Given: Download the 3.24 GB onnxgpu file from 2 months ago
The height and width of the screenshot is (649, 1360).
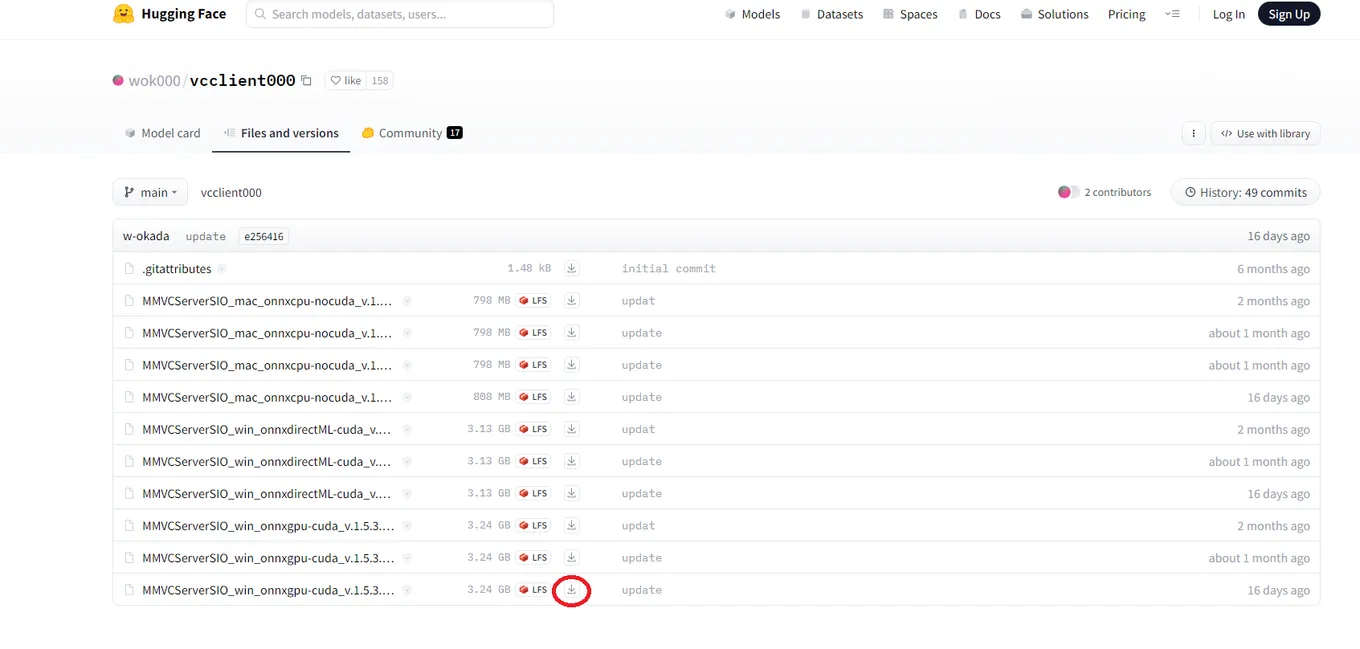Looking at the screenshot, I should [571, 525].
